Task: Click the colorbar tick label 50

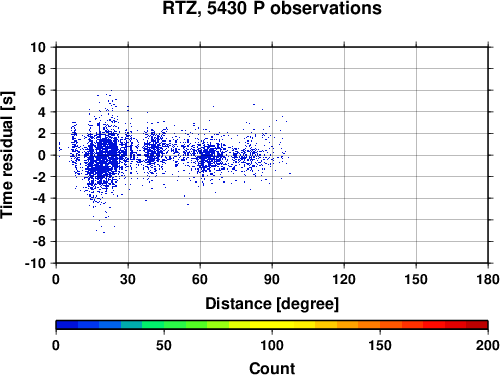Action: (x=164, y=345)
